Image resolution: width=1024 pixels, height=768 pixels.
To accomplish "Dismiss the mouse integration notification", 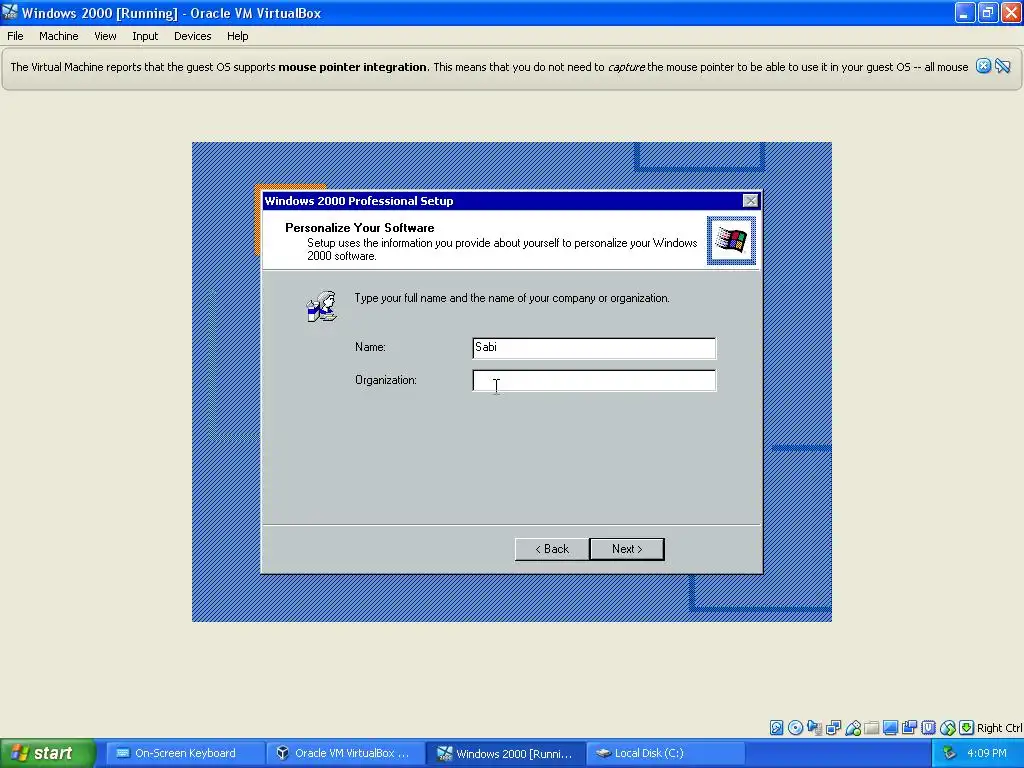I will (984, 66).
